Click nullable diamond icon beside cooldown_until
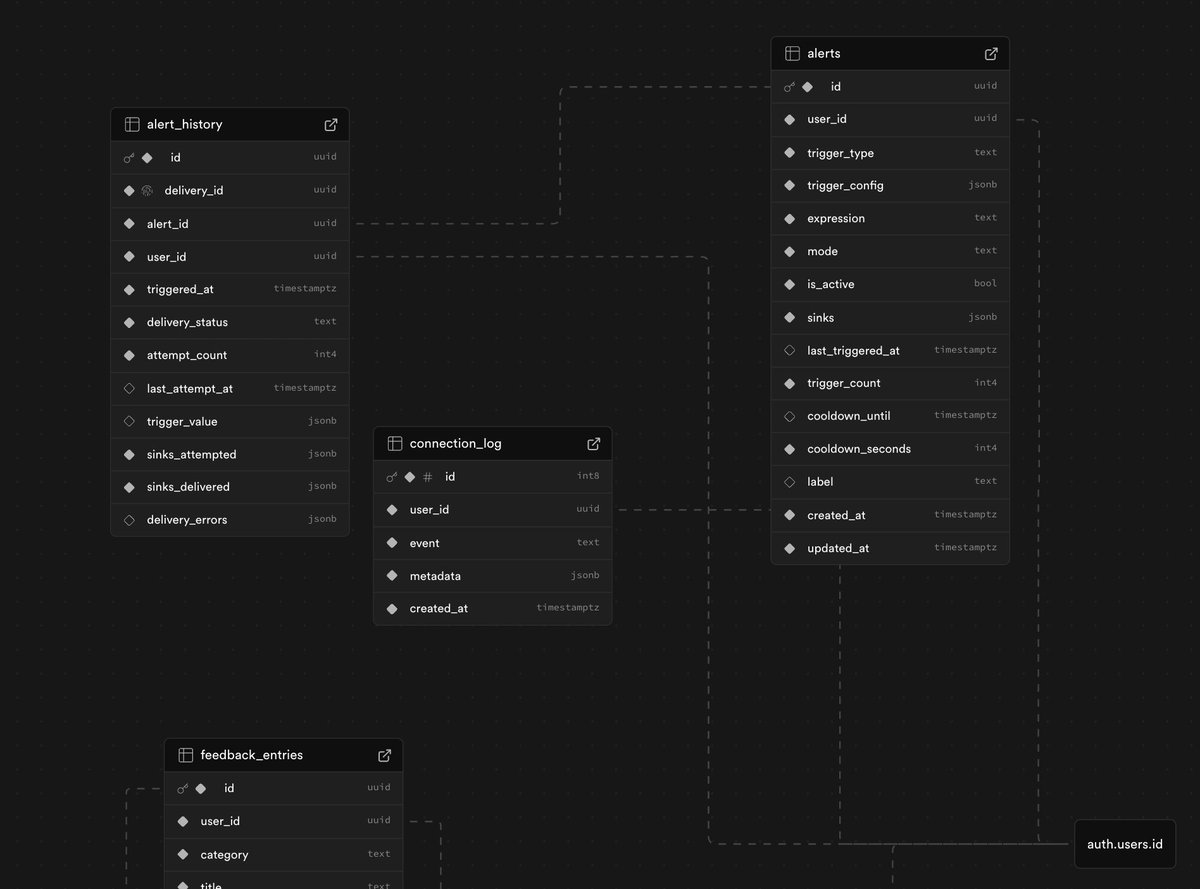 click(x=789, y=416)
